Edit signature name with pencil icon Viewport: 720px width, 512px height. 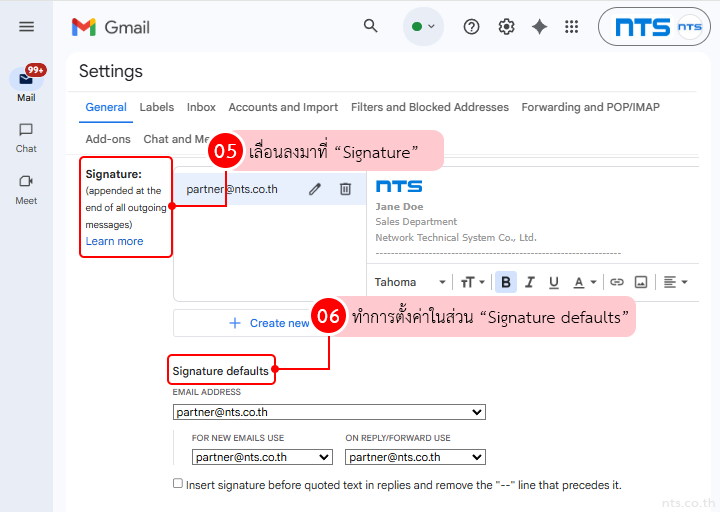click(x=315, y=189)
